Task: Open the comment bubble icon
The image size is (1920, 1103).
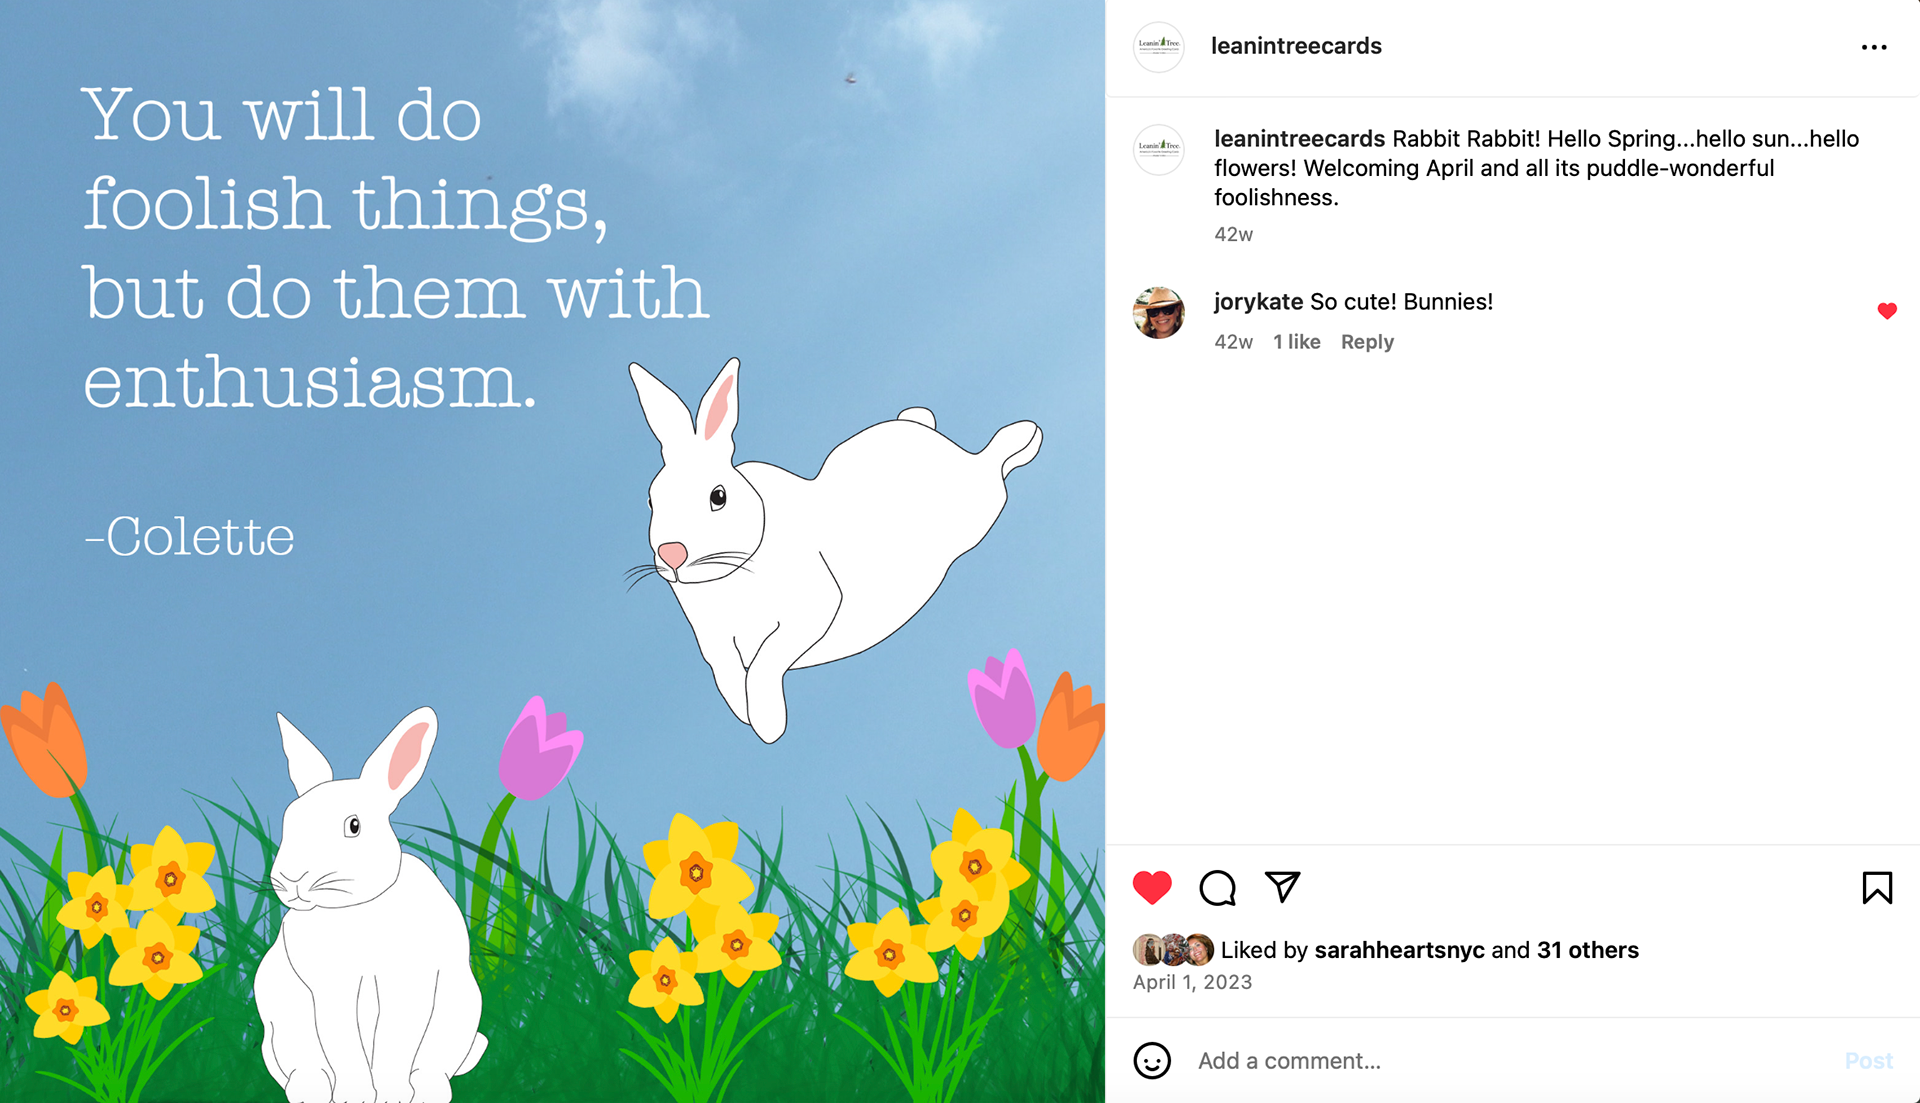Action: [x=1217, y=888]
